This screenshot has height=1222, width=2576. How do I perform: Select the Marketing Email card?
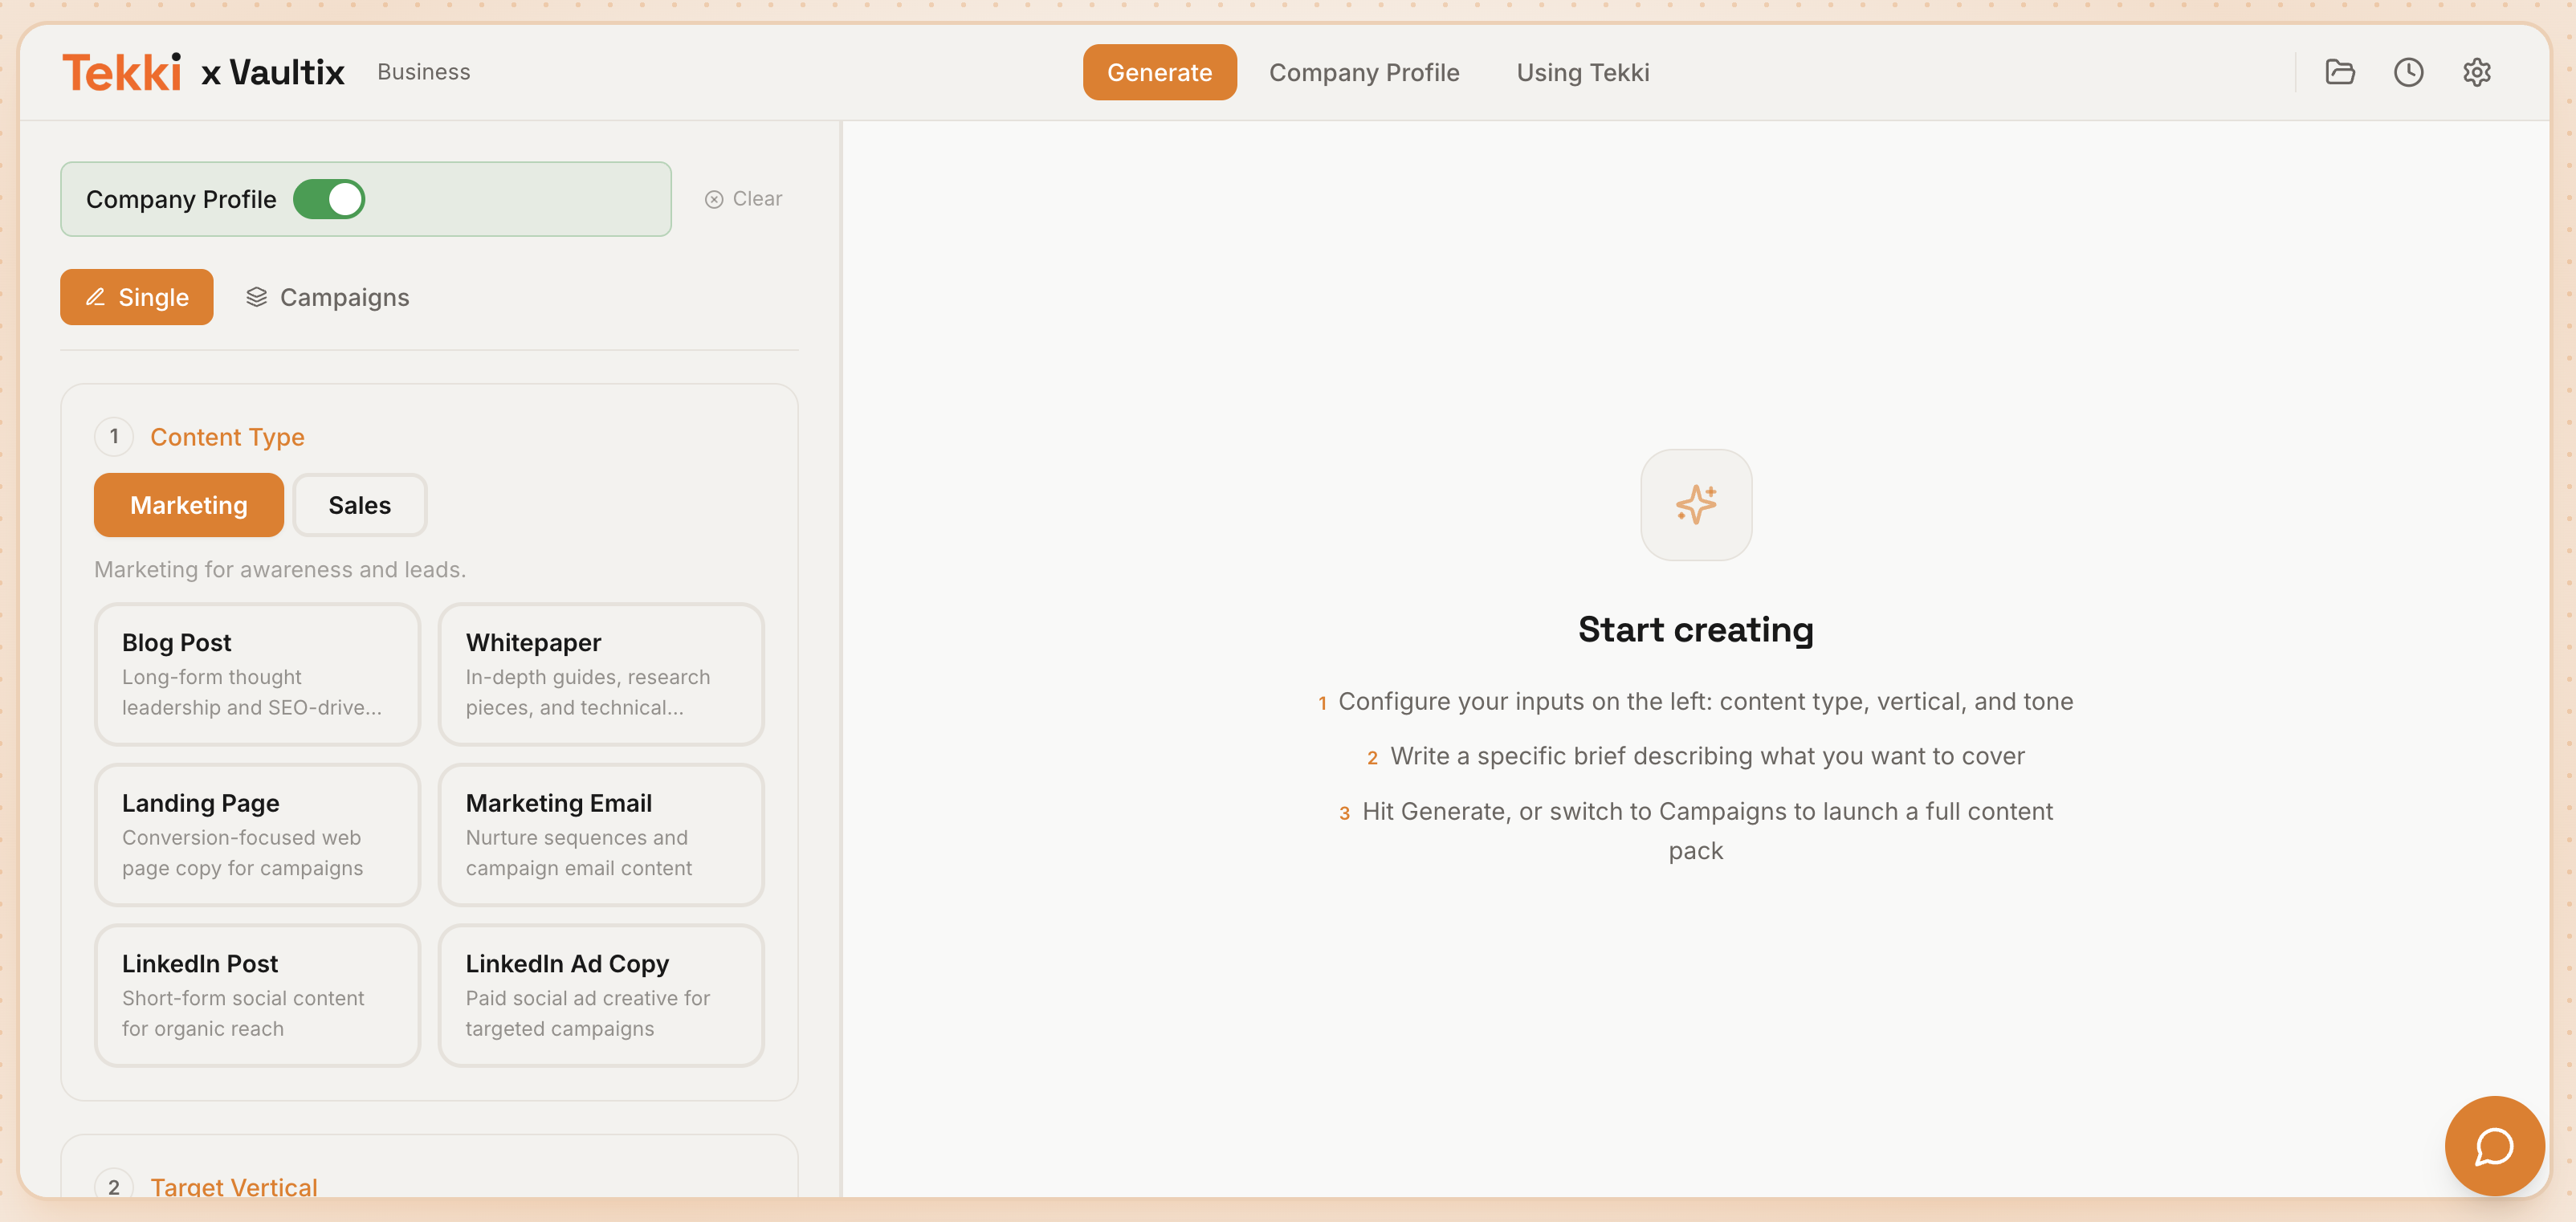[600, 835]
